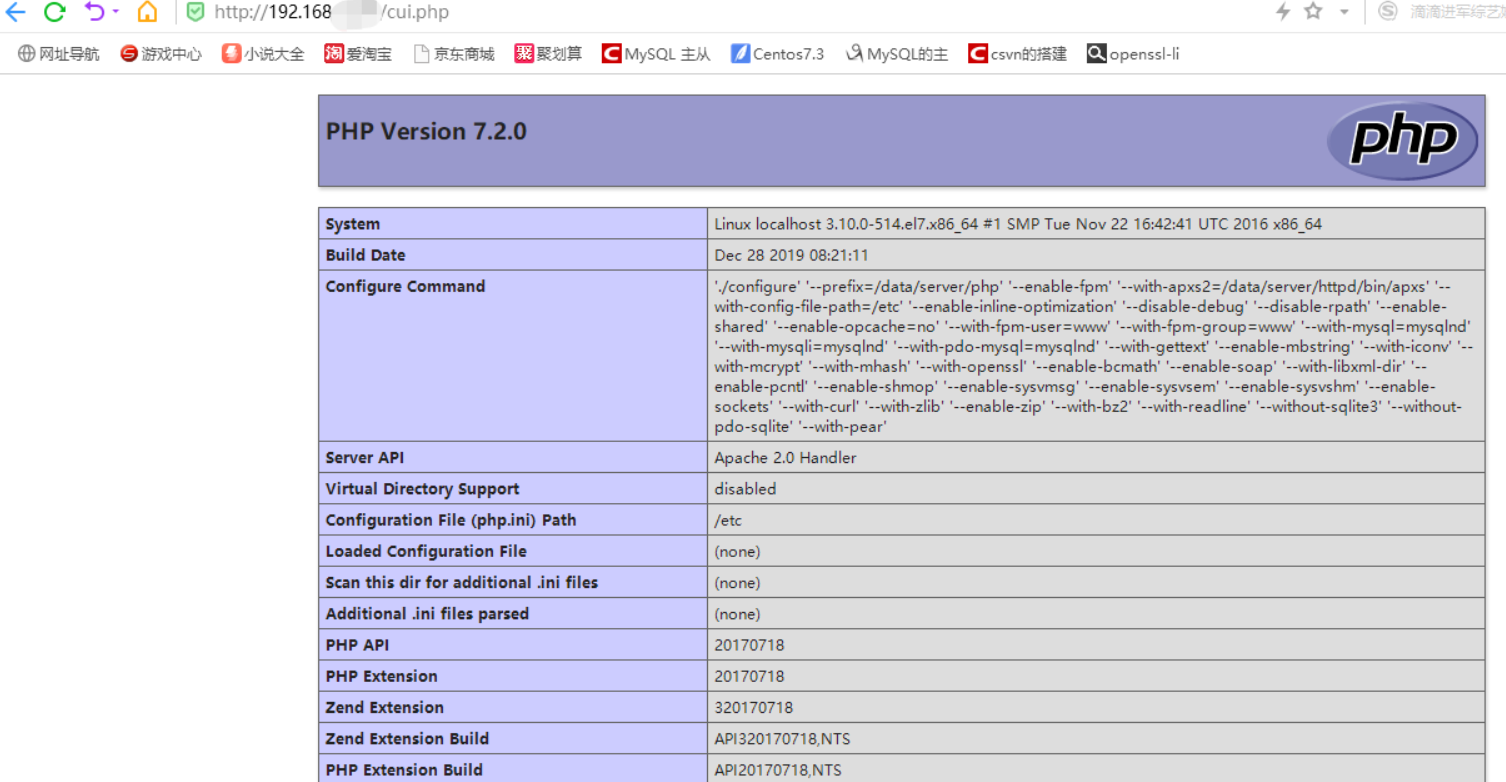Click the green security shield icon

click(196, 12)
